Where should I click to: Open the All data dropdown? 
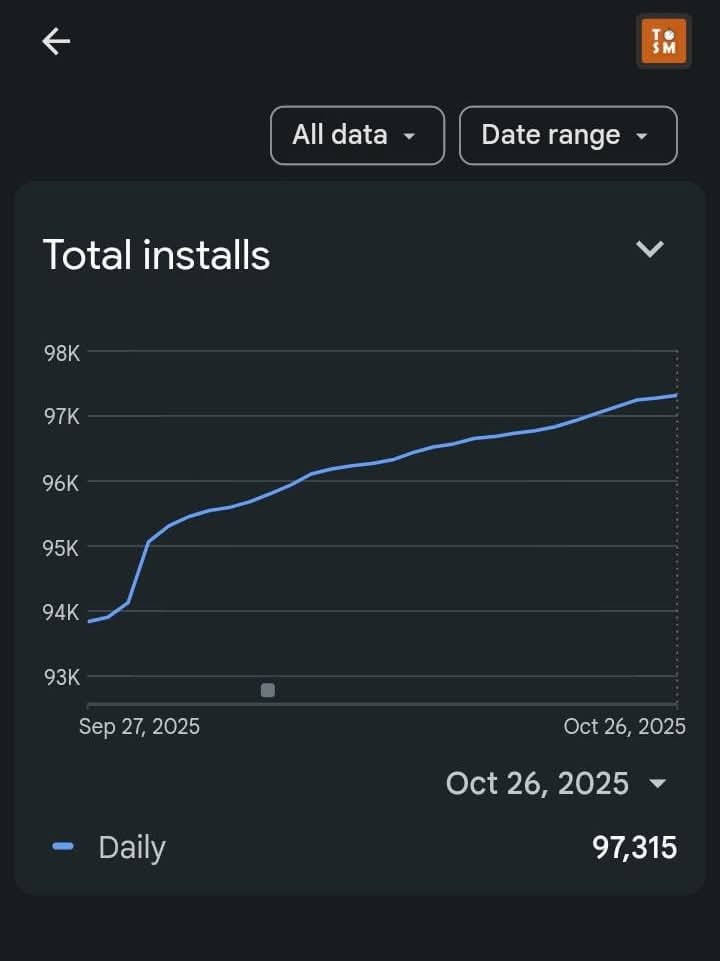(x=356, y=135)
